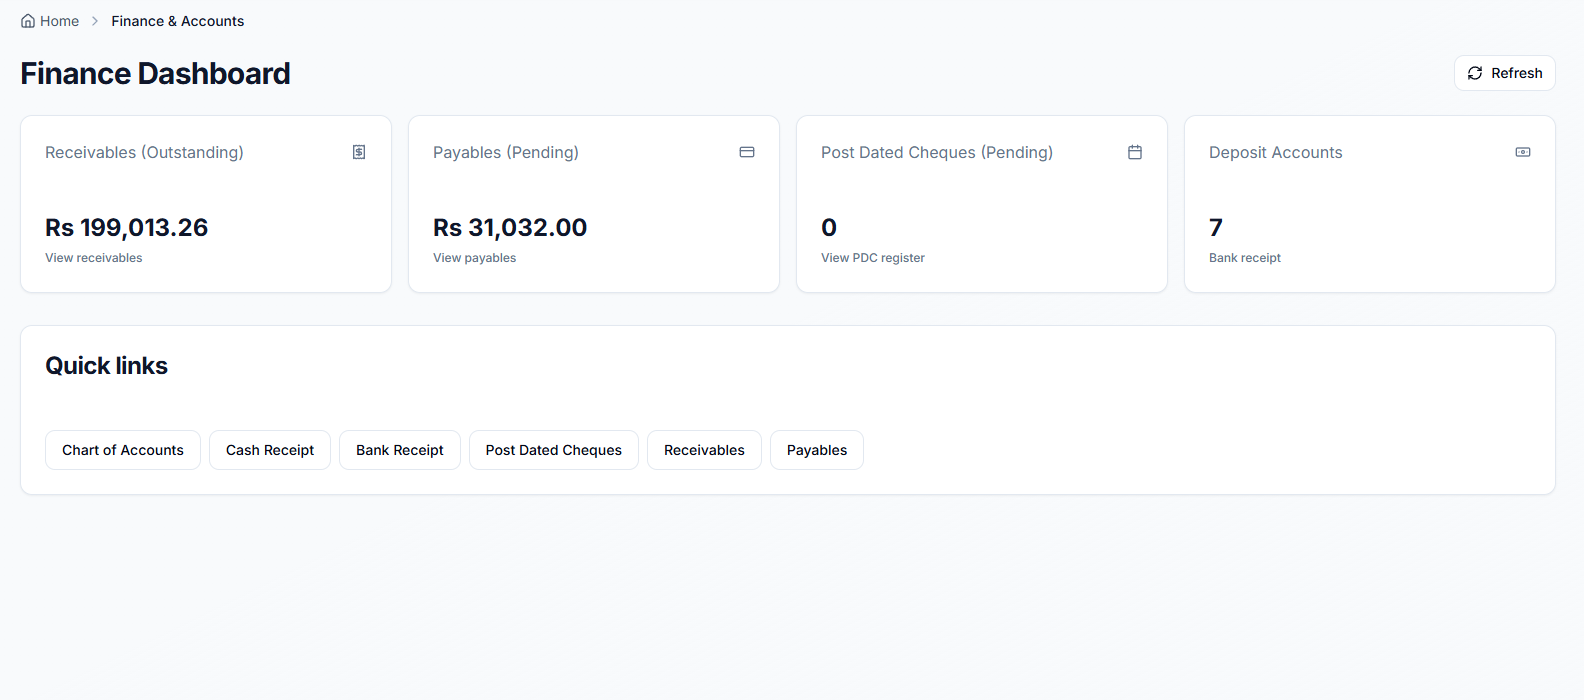Open Chart of Accounts quick link
The width and height of the screenshot is (1584, 700).
click(x=123, y=450)
